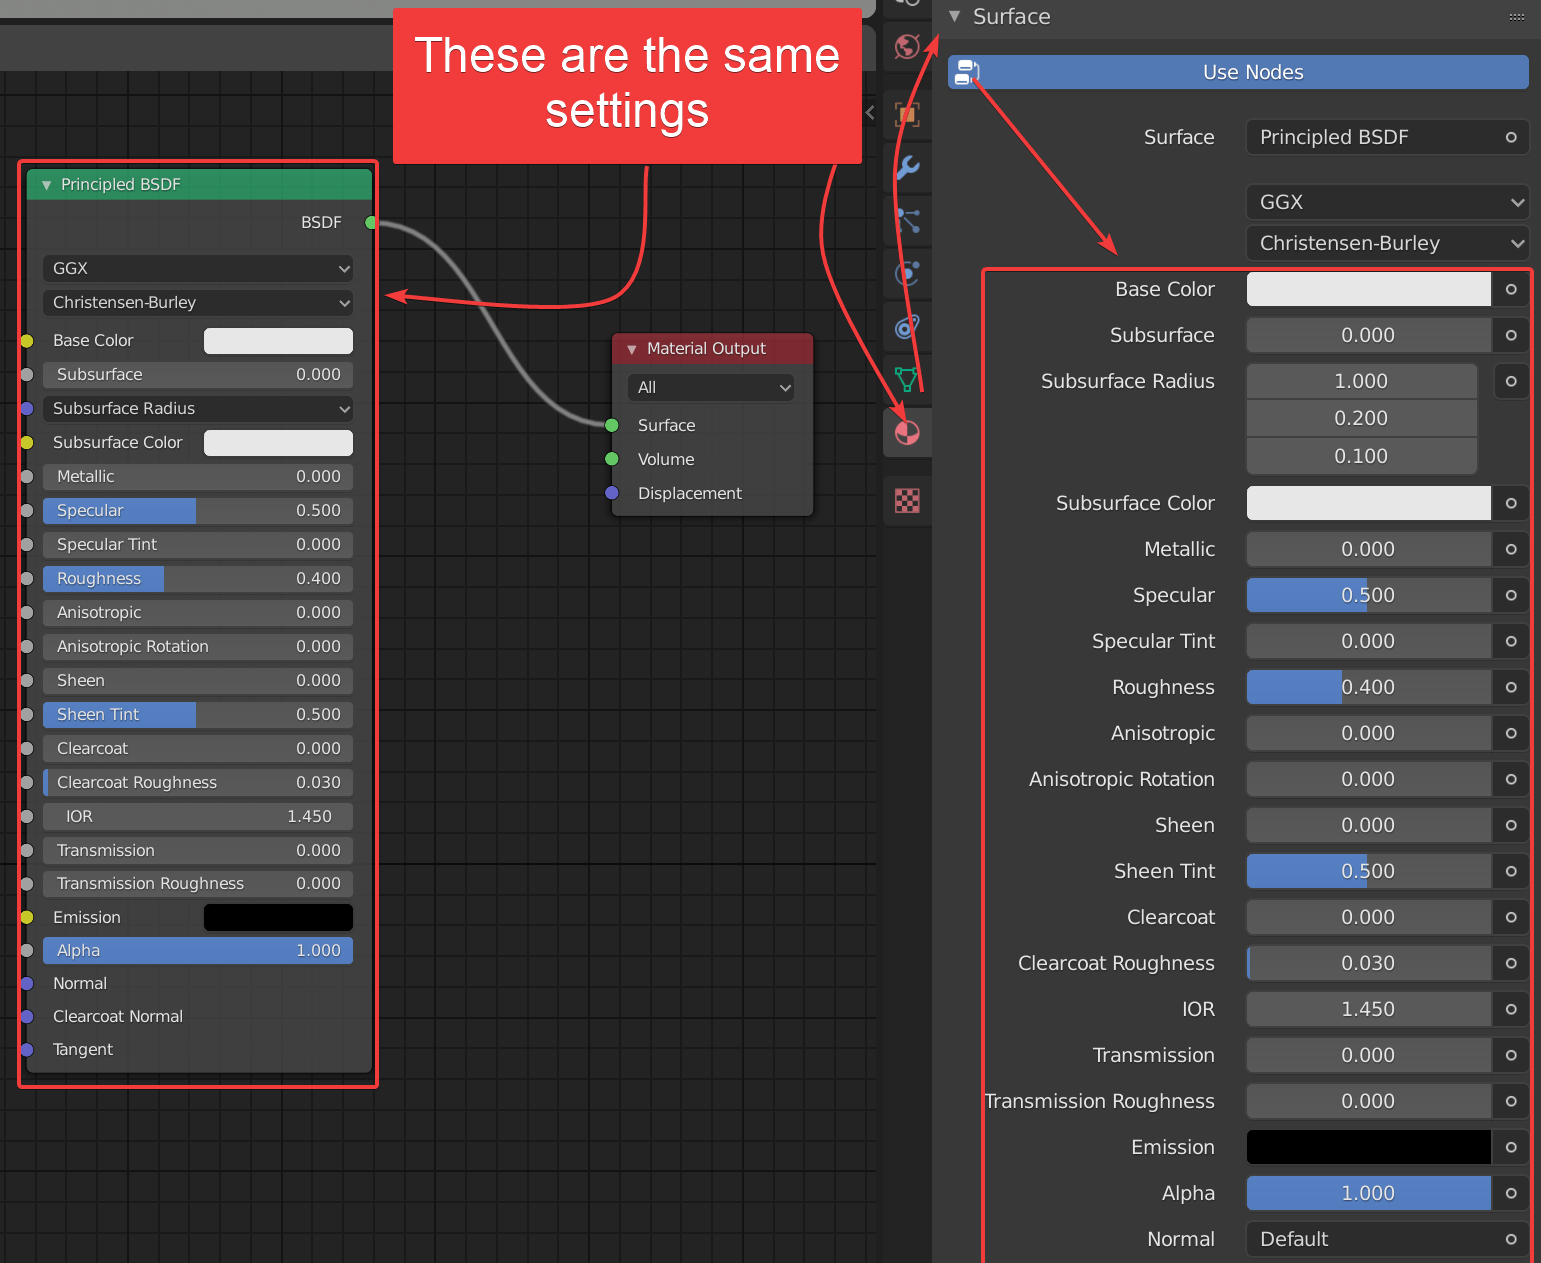
Task: Collapse the Principled BSDF node header
Action: coord(46,184)
